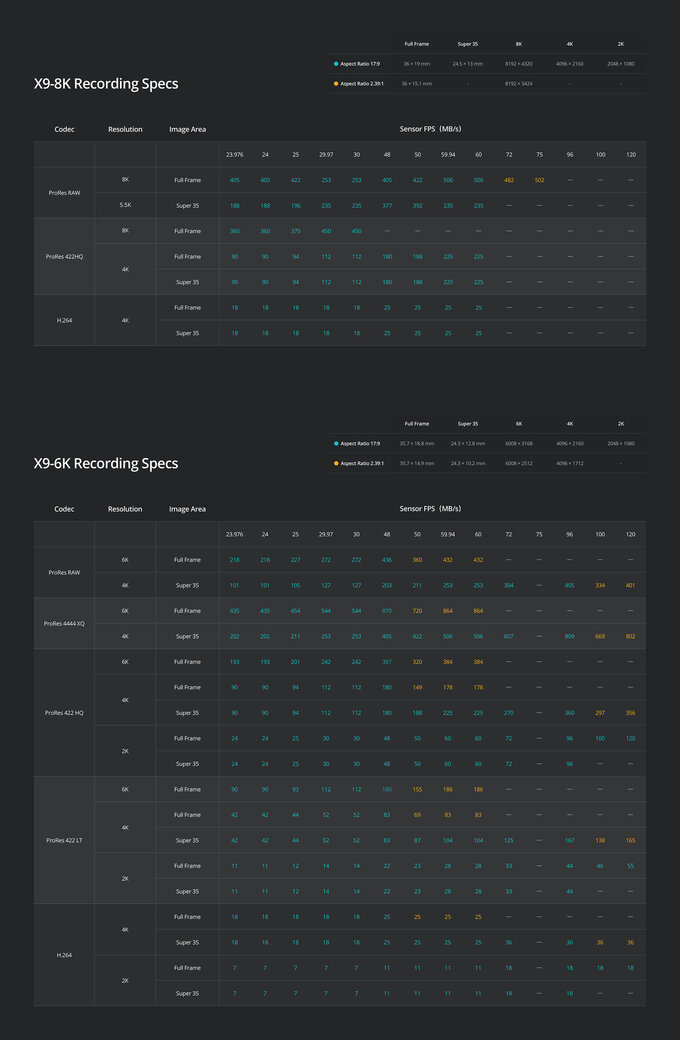Click the '436' value in X9-6K table
This screenshot has width=680, height=1040.
coord(387,560)
